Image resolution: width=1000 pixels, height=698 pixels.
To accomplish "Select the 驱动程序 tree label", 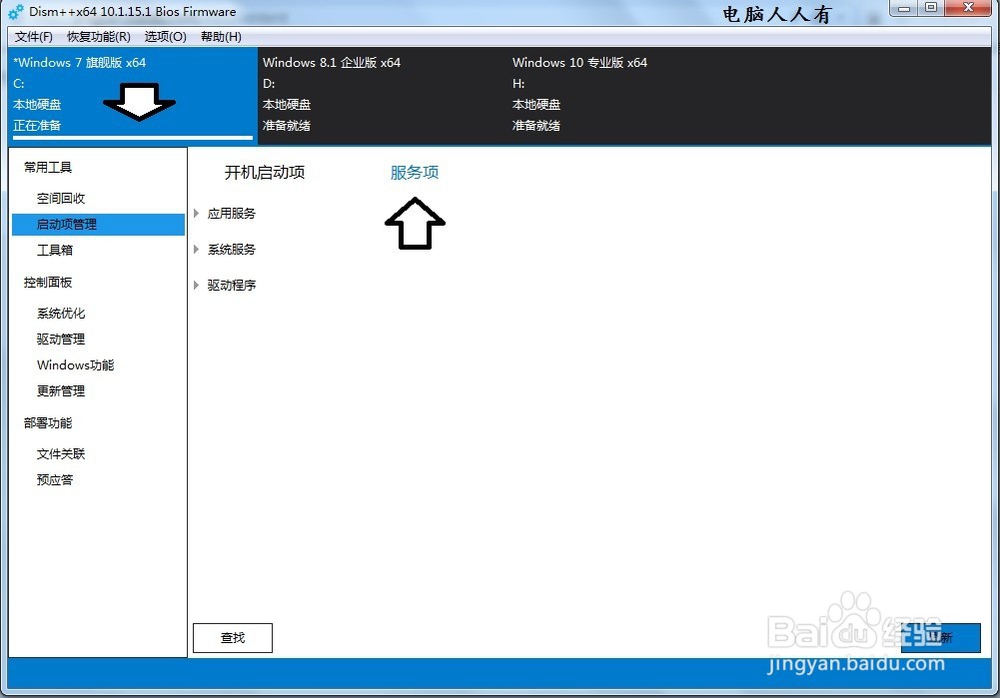I will pos(232,285).
